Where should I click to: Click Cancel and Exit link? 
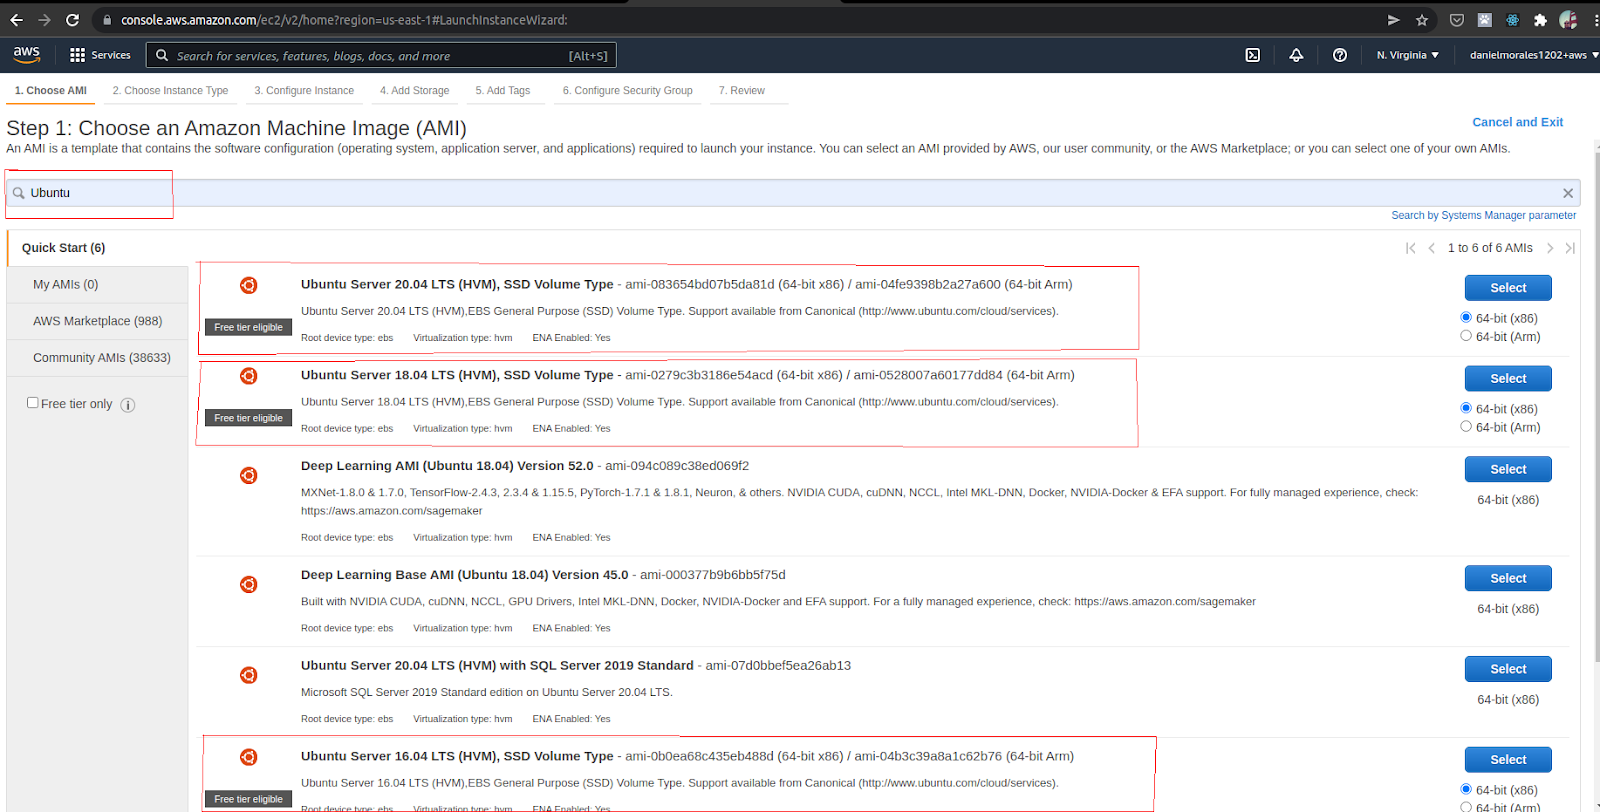click(x=1517, y=122)
